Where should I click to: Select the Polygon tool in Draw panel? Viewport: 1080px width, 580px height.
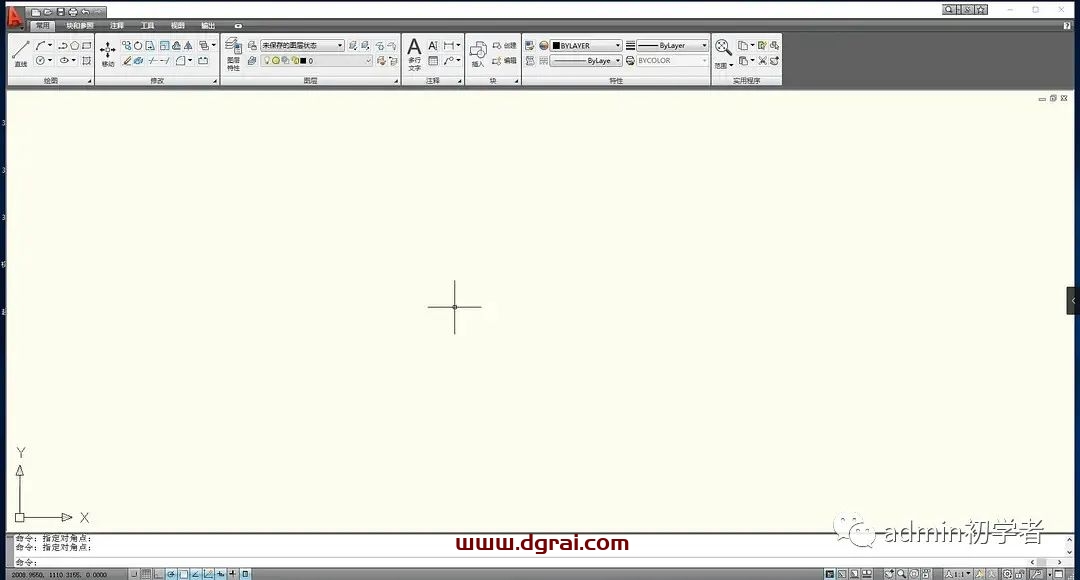[74, 45]
